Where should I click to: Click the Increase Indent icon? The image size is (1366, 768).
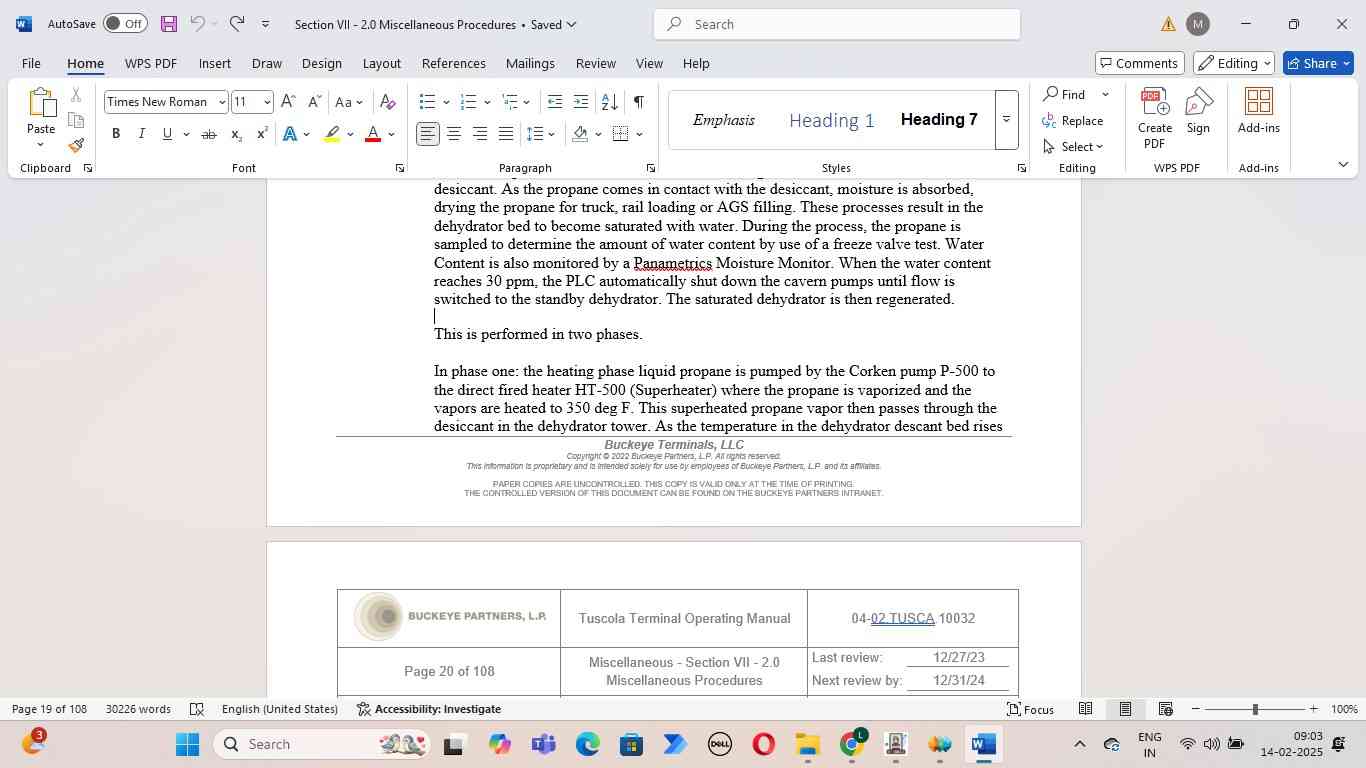tap(580, 102)
